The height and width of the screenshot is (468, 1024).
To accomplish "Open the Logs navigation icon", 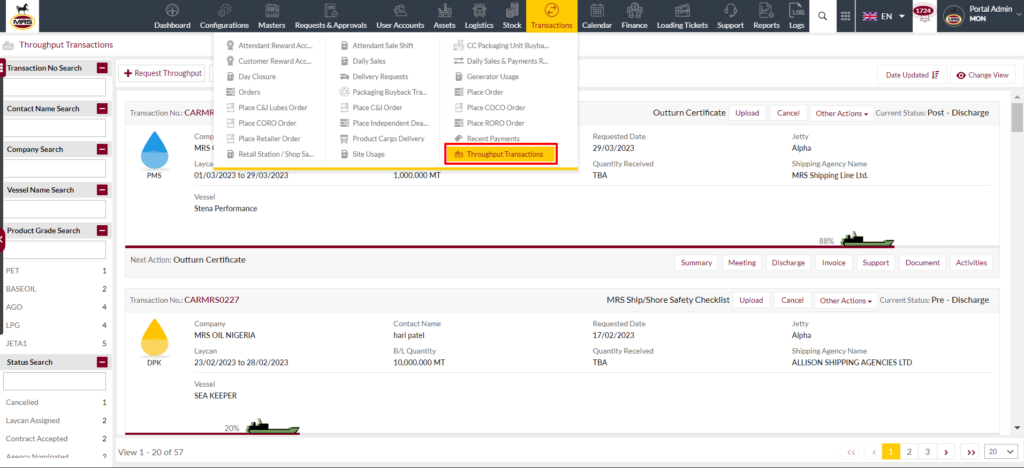I will 796,10.
